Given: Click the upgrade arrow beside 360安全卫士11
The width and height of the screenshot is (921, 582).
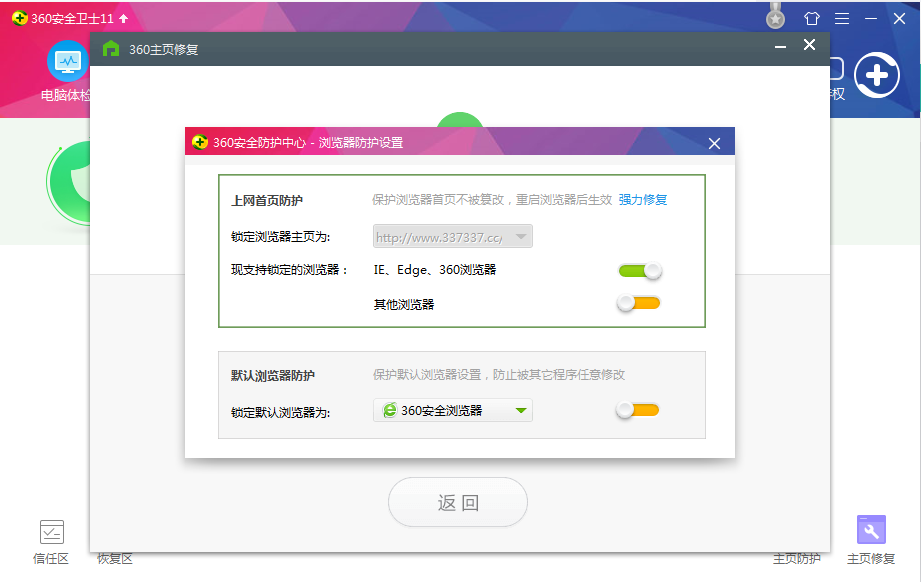Looking at the screenshot, I should [123, 18].
